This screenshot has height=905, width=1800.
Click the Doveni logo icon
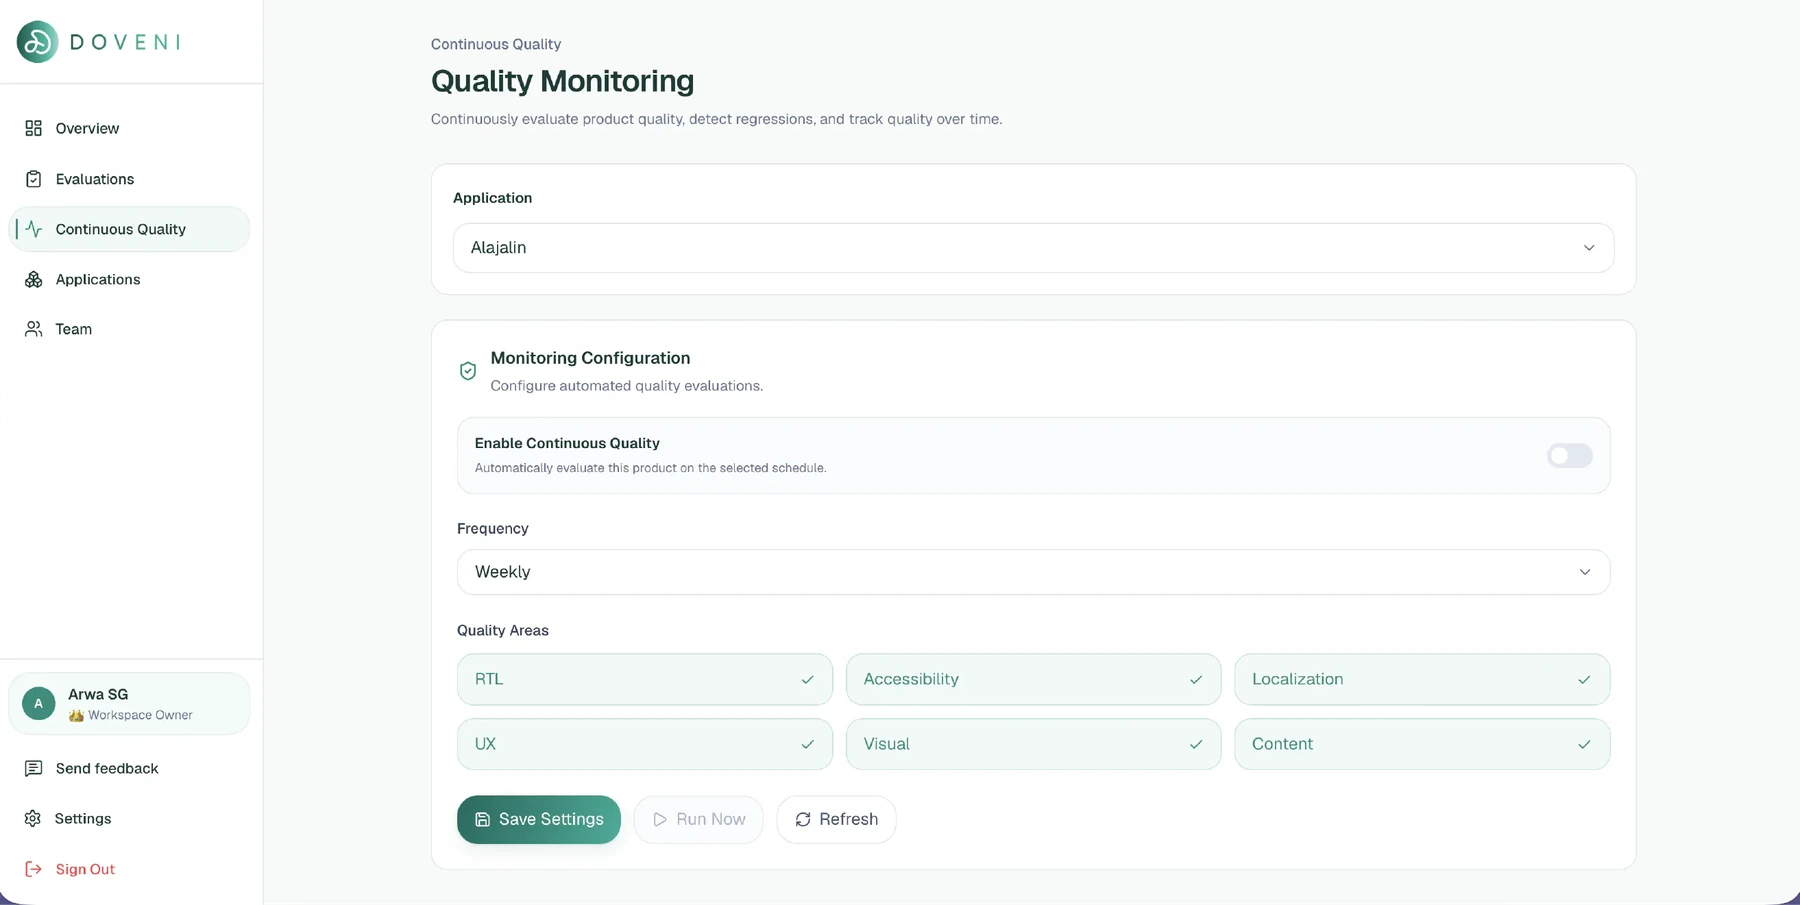(37, 42)
